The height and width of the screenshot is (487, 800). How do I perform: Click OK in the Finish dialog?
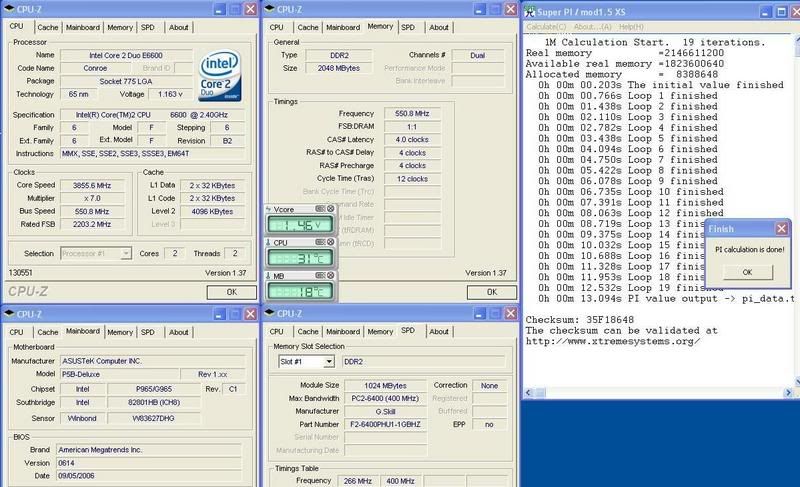[x=747, y=272]
